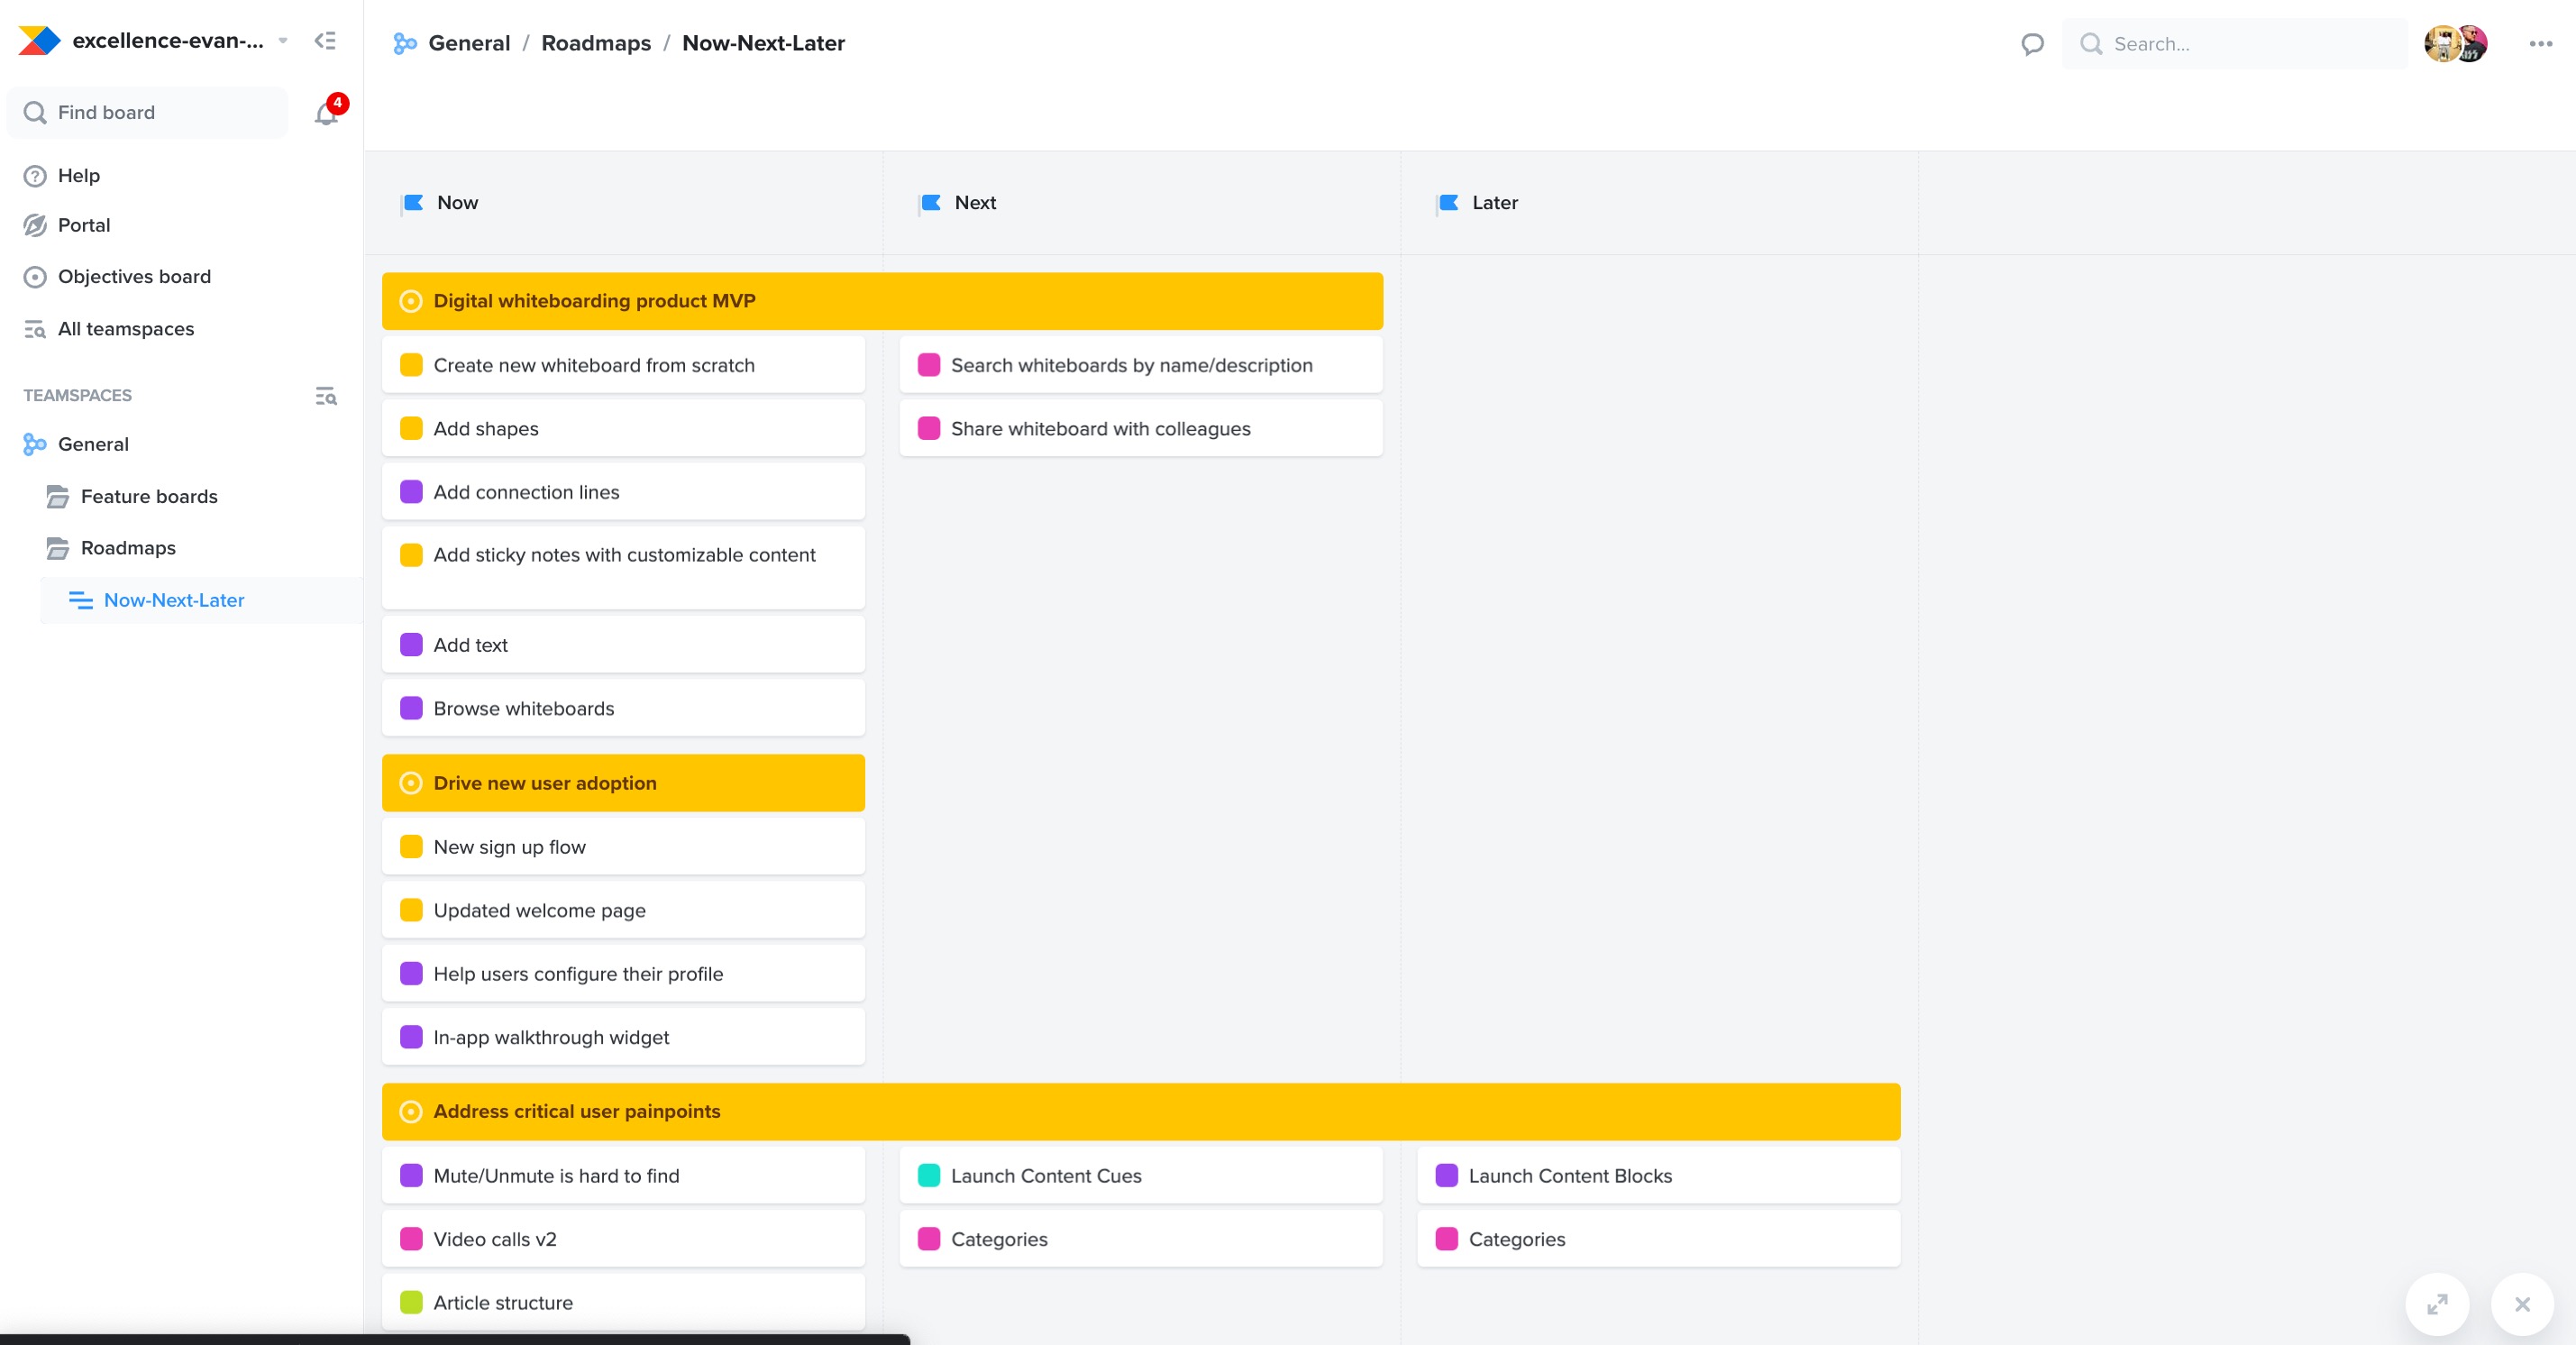Open the Address critical user painpoints objective
The height and width of the screenshot is (1345, 2576).
pyautogui.click(x=1141, y=1112)
